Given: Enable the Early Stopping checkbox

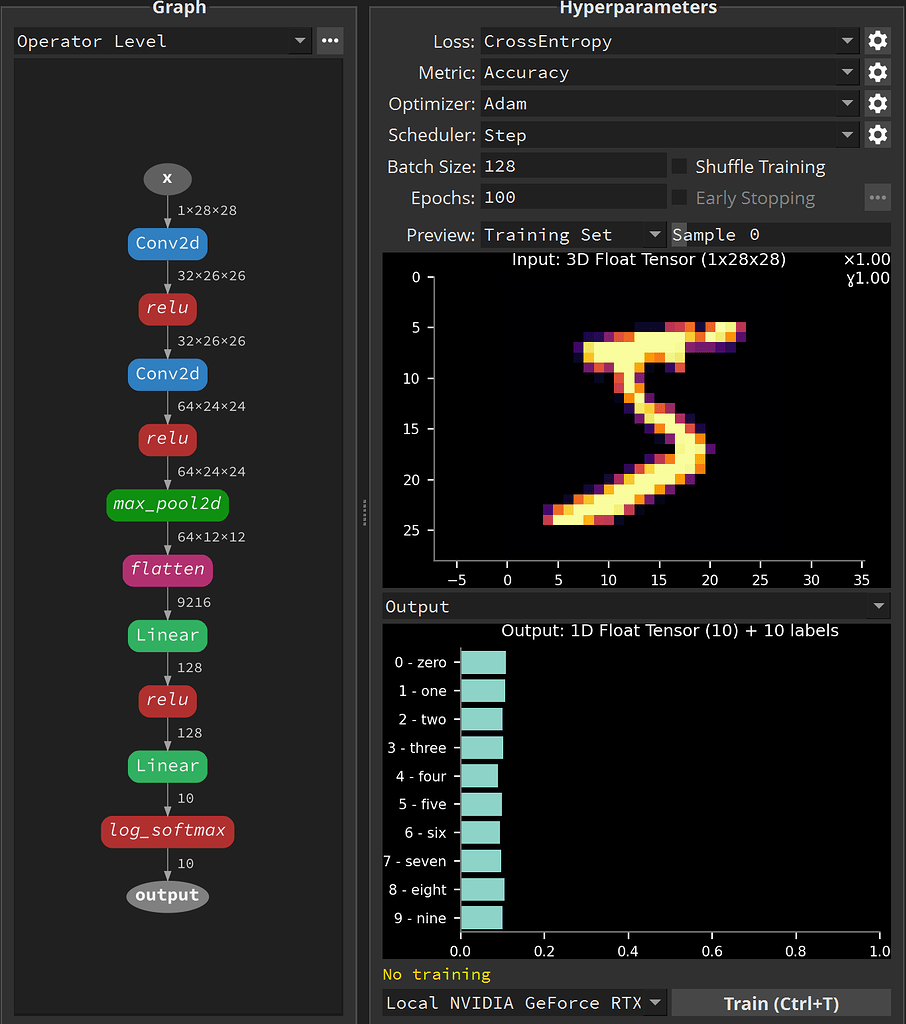Looking at the screenshot, I should point(679,198).
